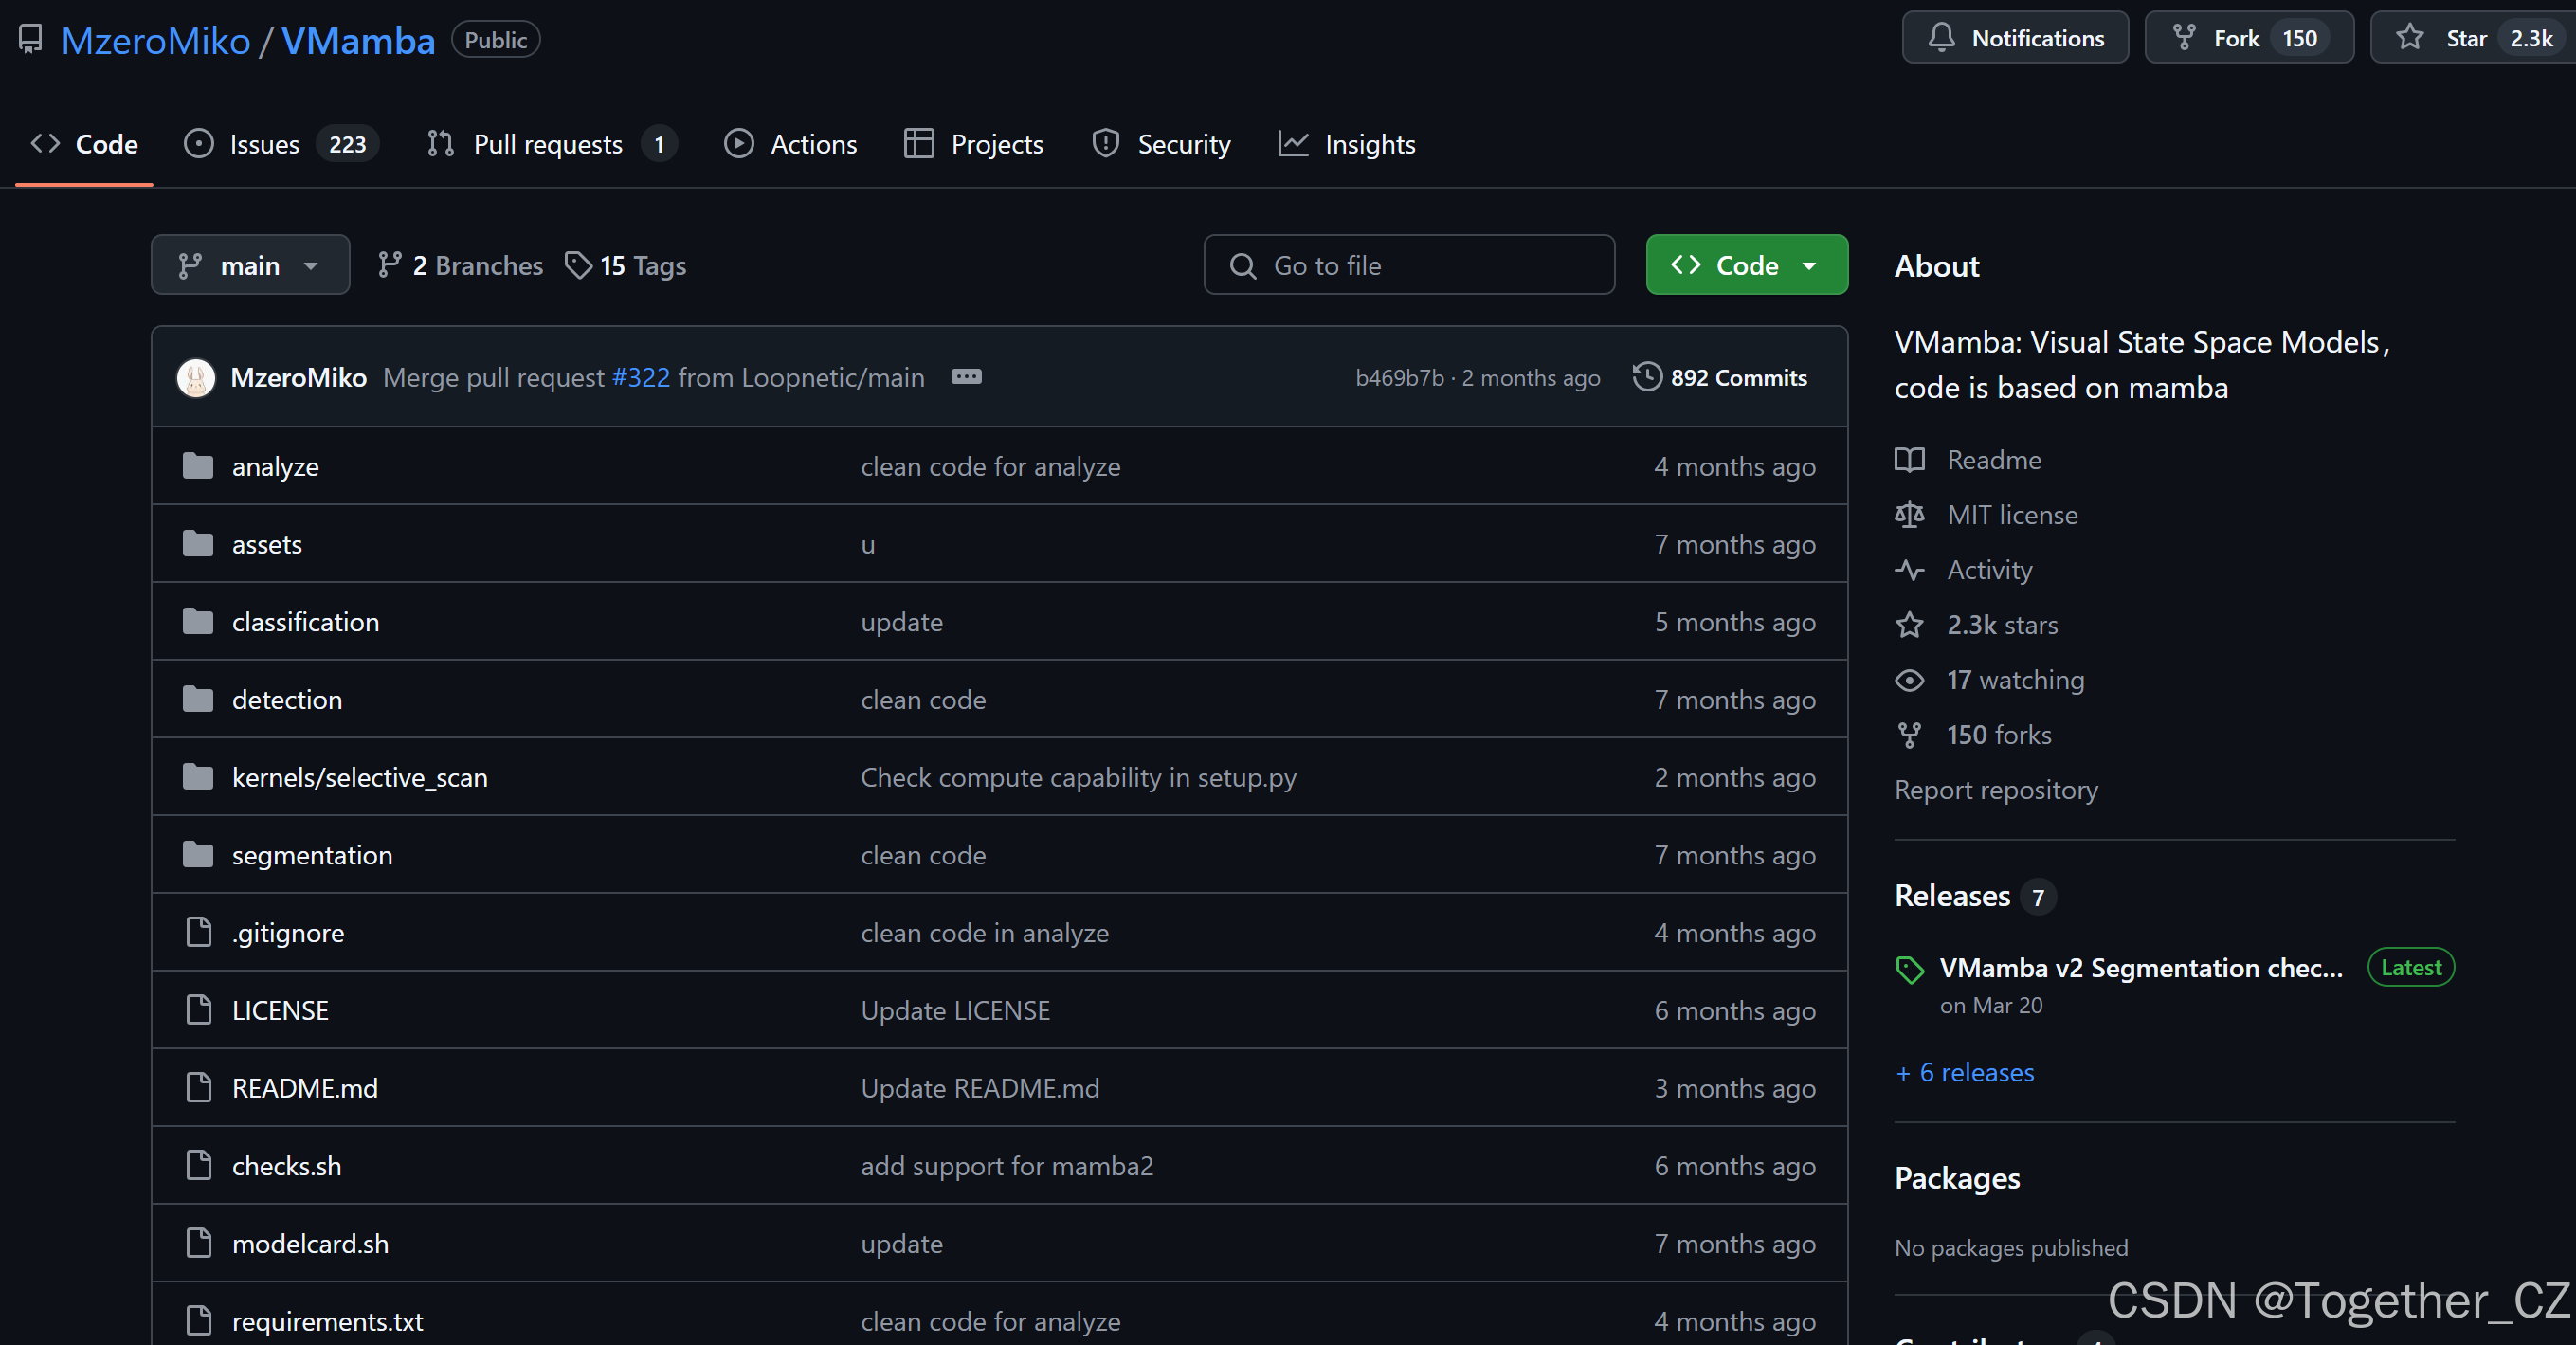Screen dimensions: 2576x1345
Task: Click the MzeroMiko avatar image
Action: (x=196, y=378)
